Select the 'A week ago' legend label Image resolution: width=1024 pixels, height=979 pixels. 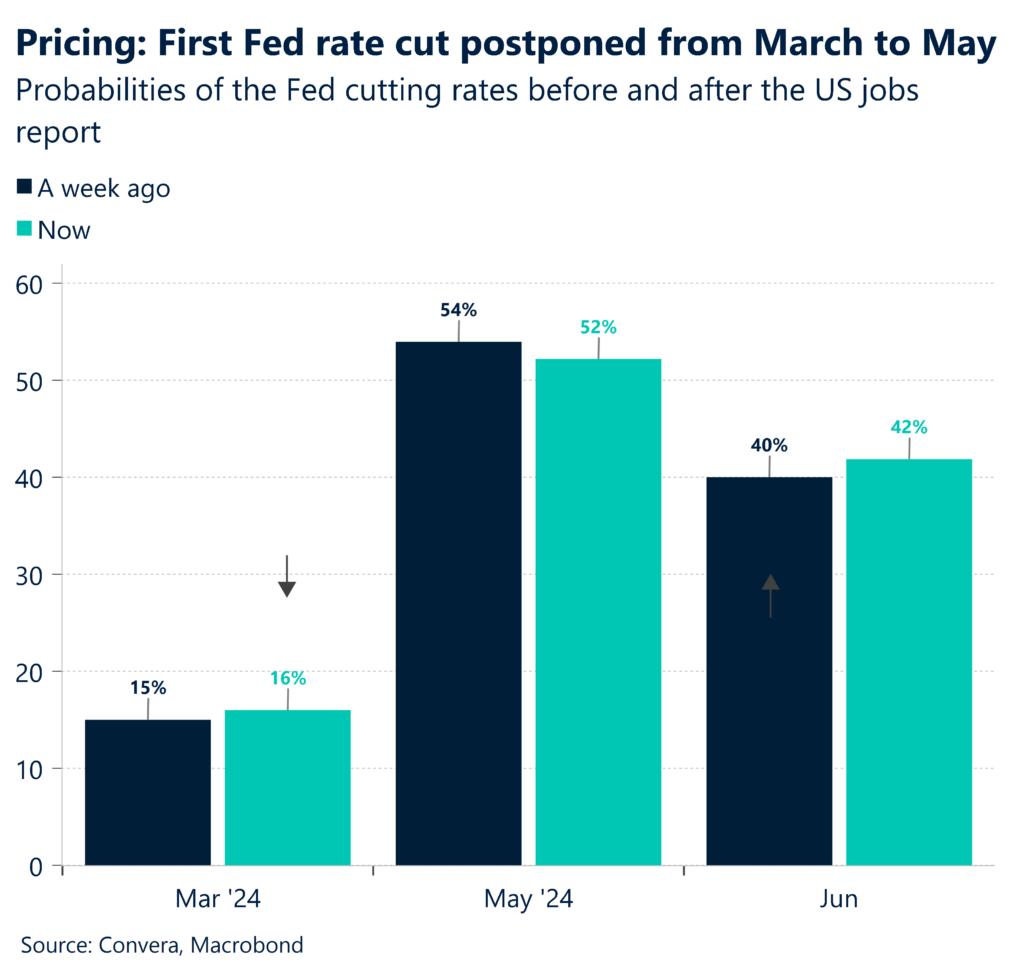coord(103,187)
